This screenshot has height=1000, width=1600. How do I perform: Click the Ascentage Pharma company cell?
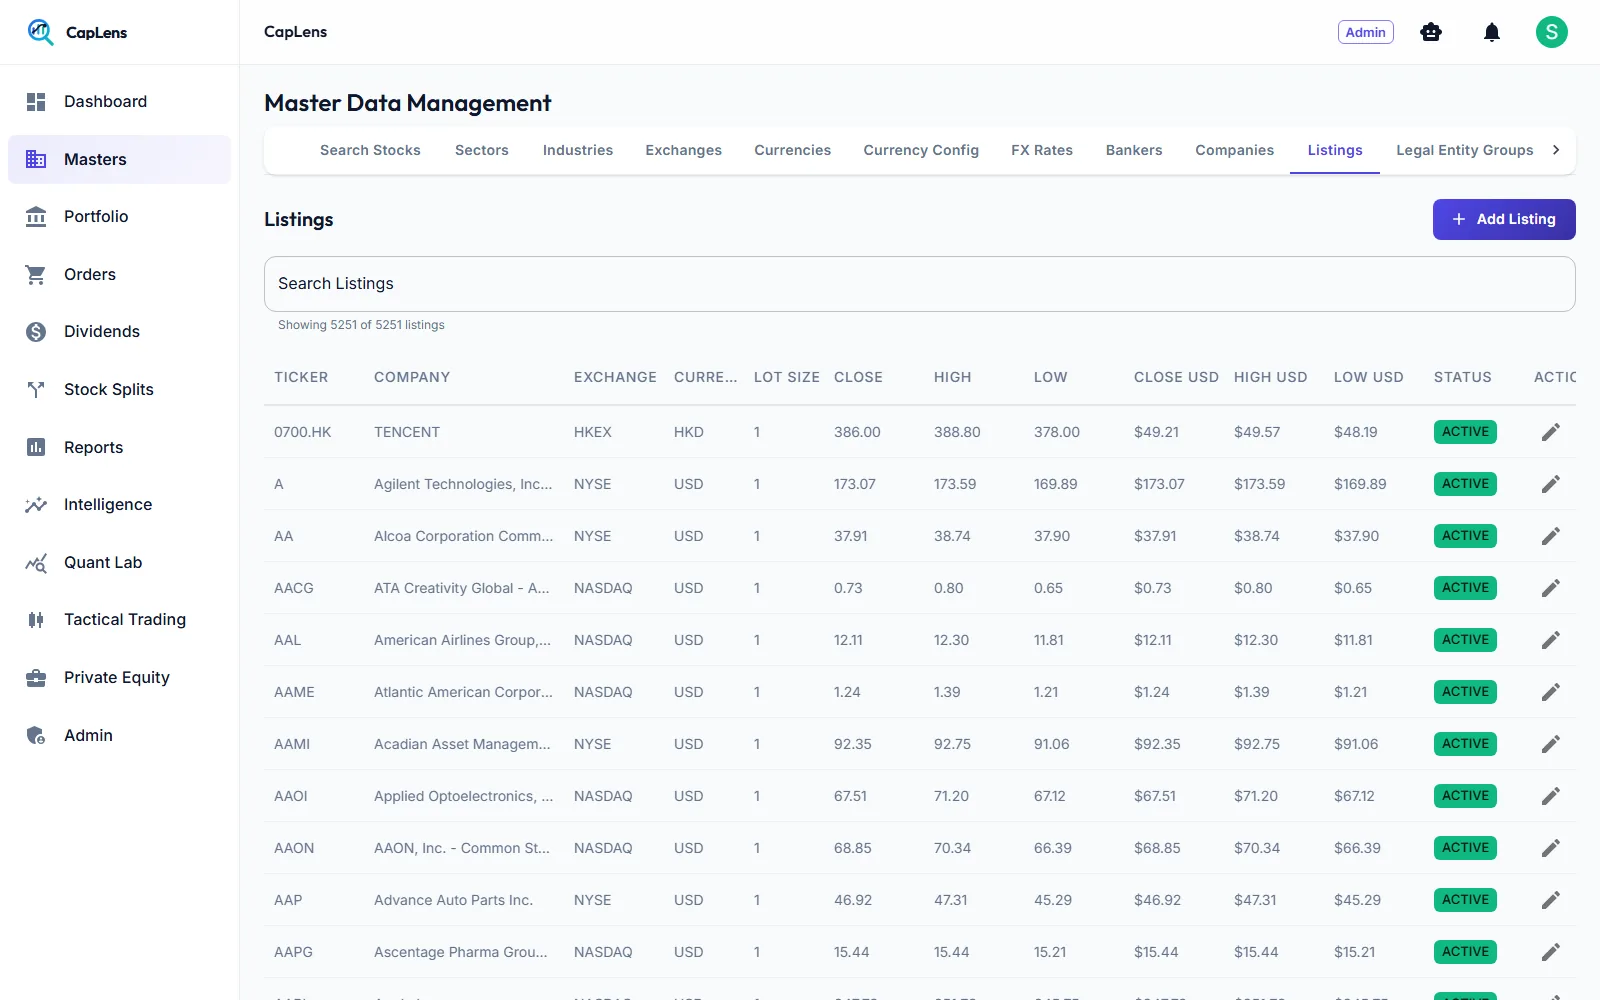coord(461,952)
